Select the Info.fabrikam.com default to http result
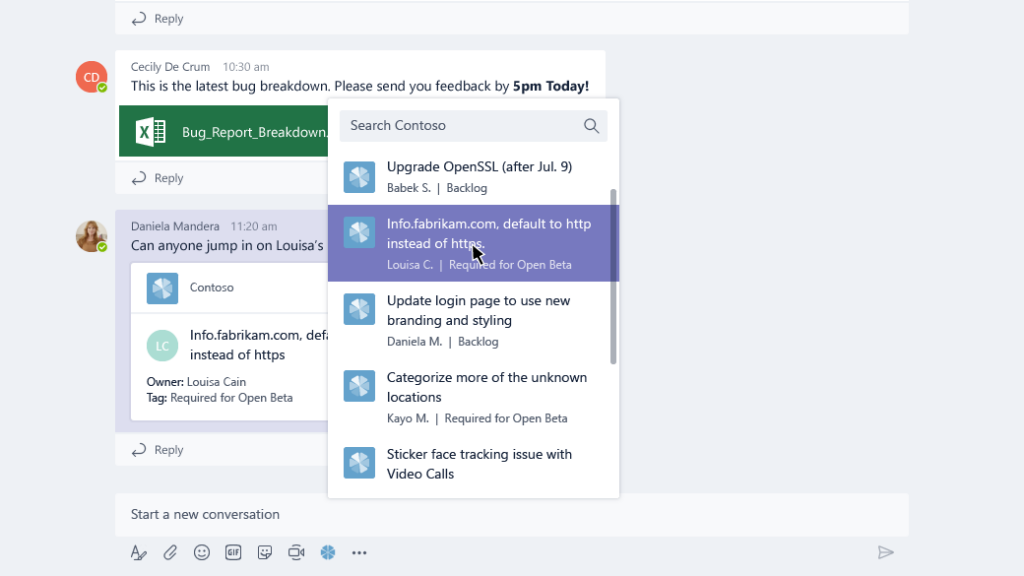Screen dimensions: 1024x576 [473, 244]
